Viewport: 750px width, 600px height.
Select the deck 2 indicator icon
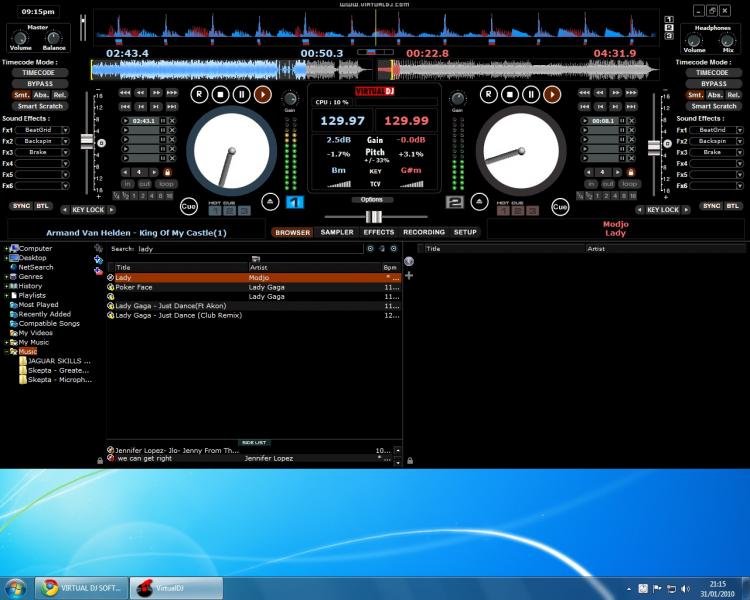pos(454,202)
